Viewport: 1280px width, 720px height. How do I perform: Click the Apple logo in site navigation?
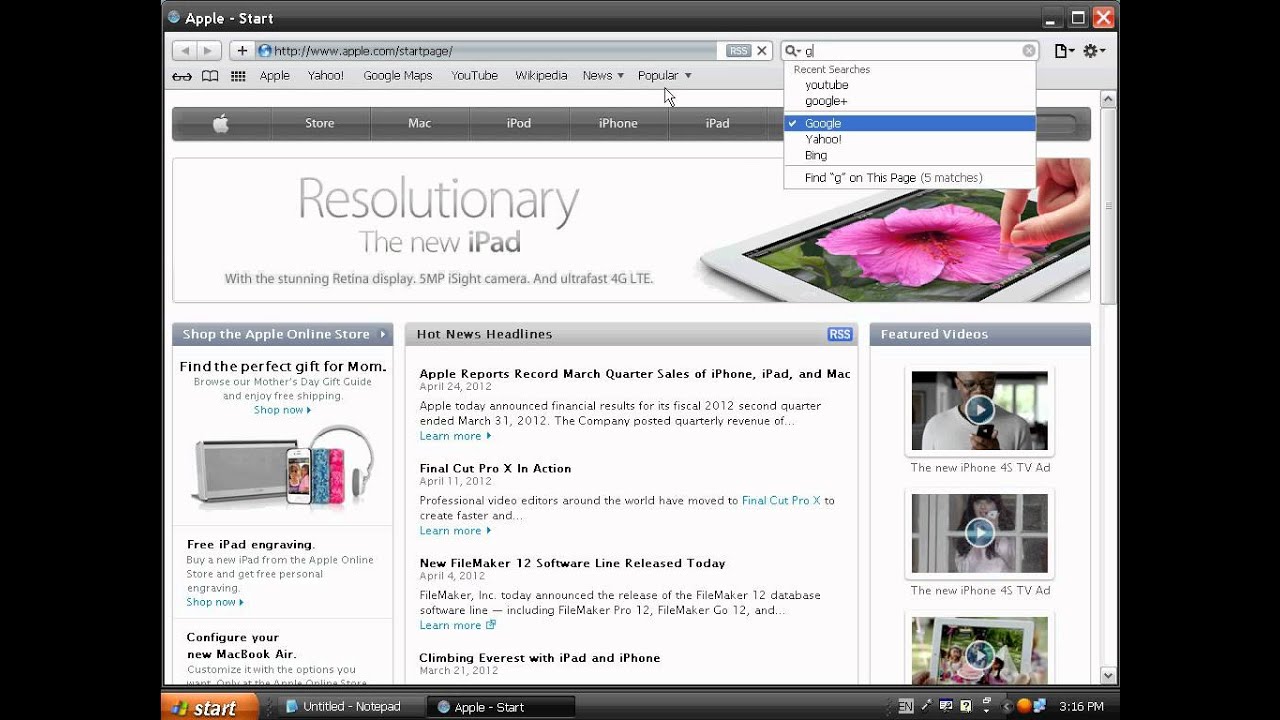click(x=221, y=123)
